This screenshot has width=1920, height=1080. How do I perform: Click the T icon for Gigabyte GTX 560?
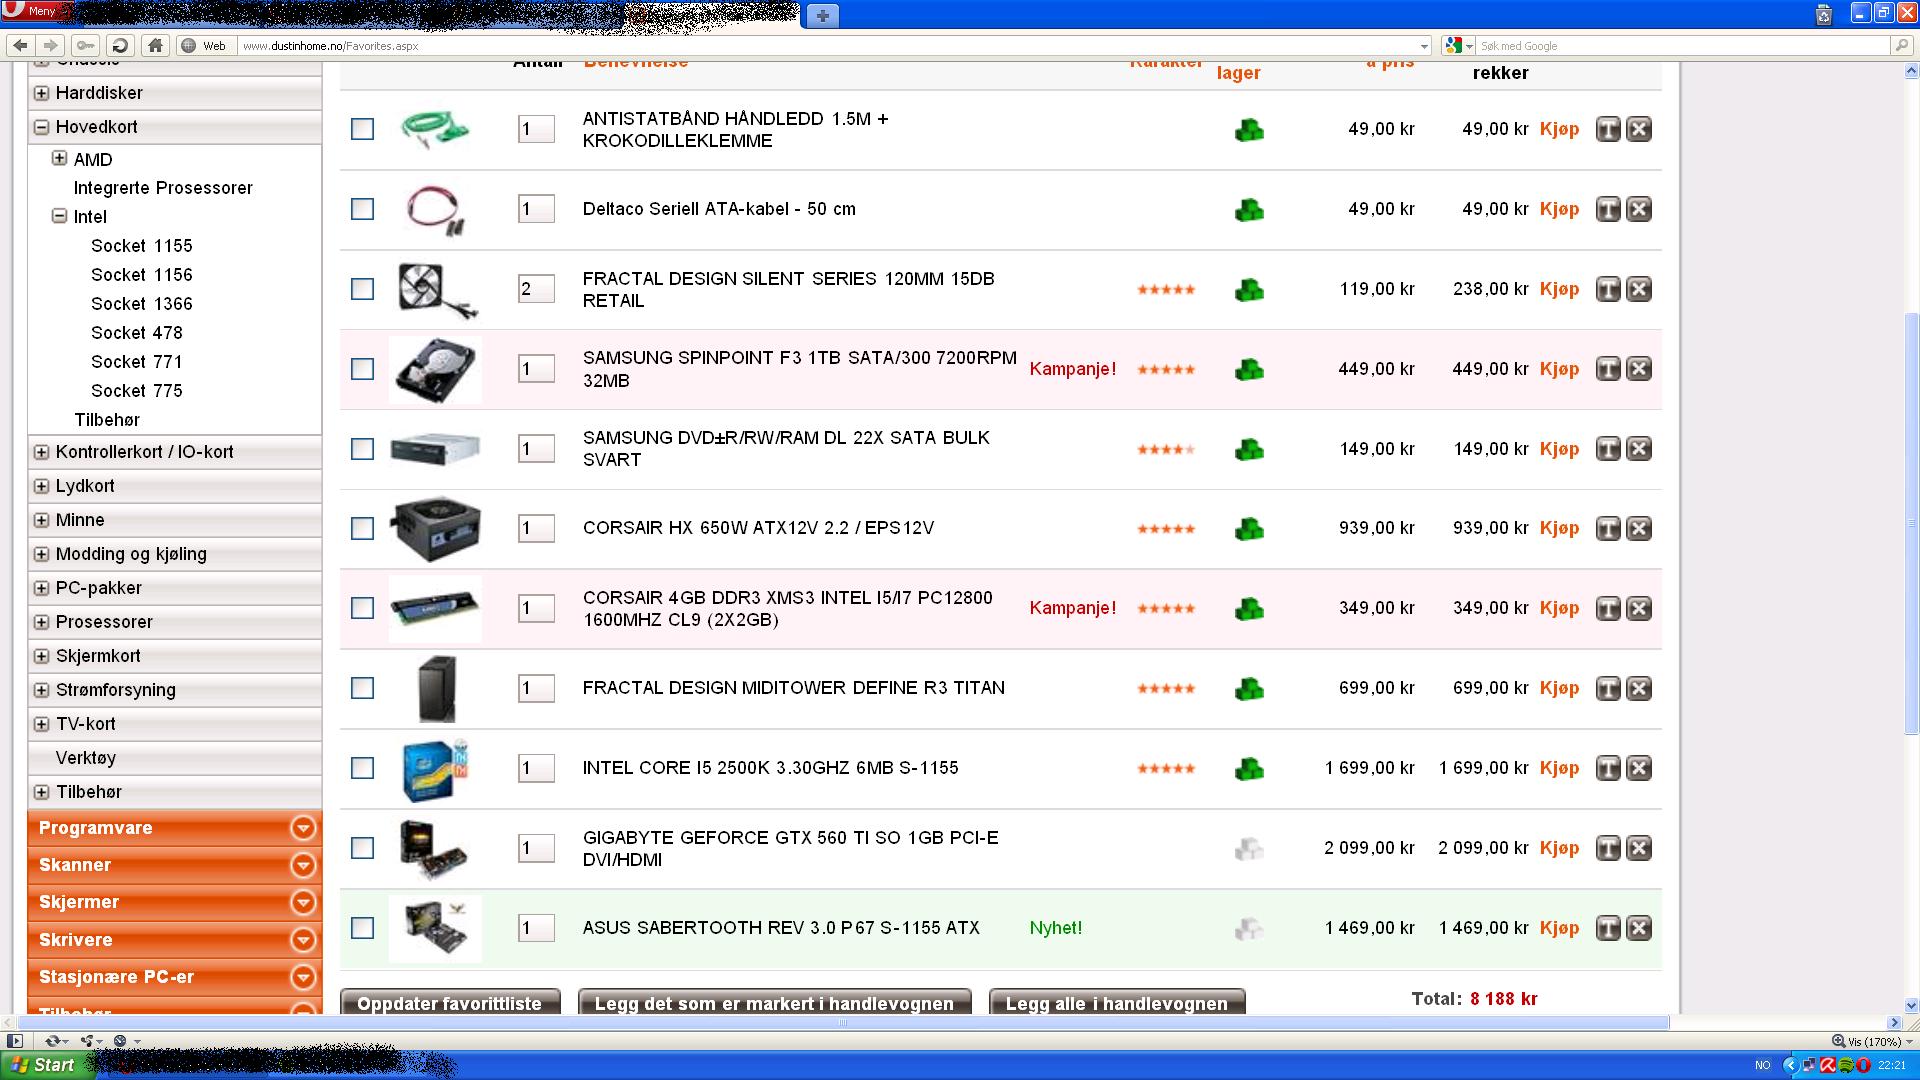tap(1608, 848)
